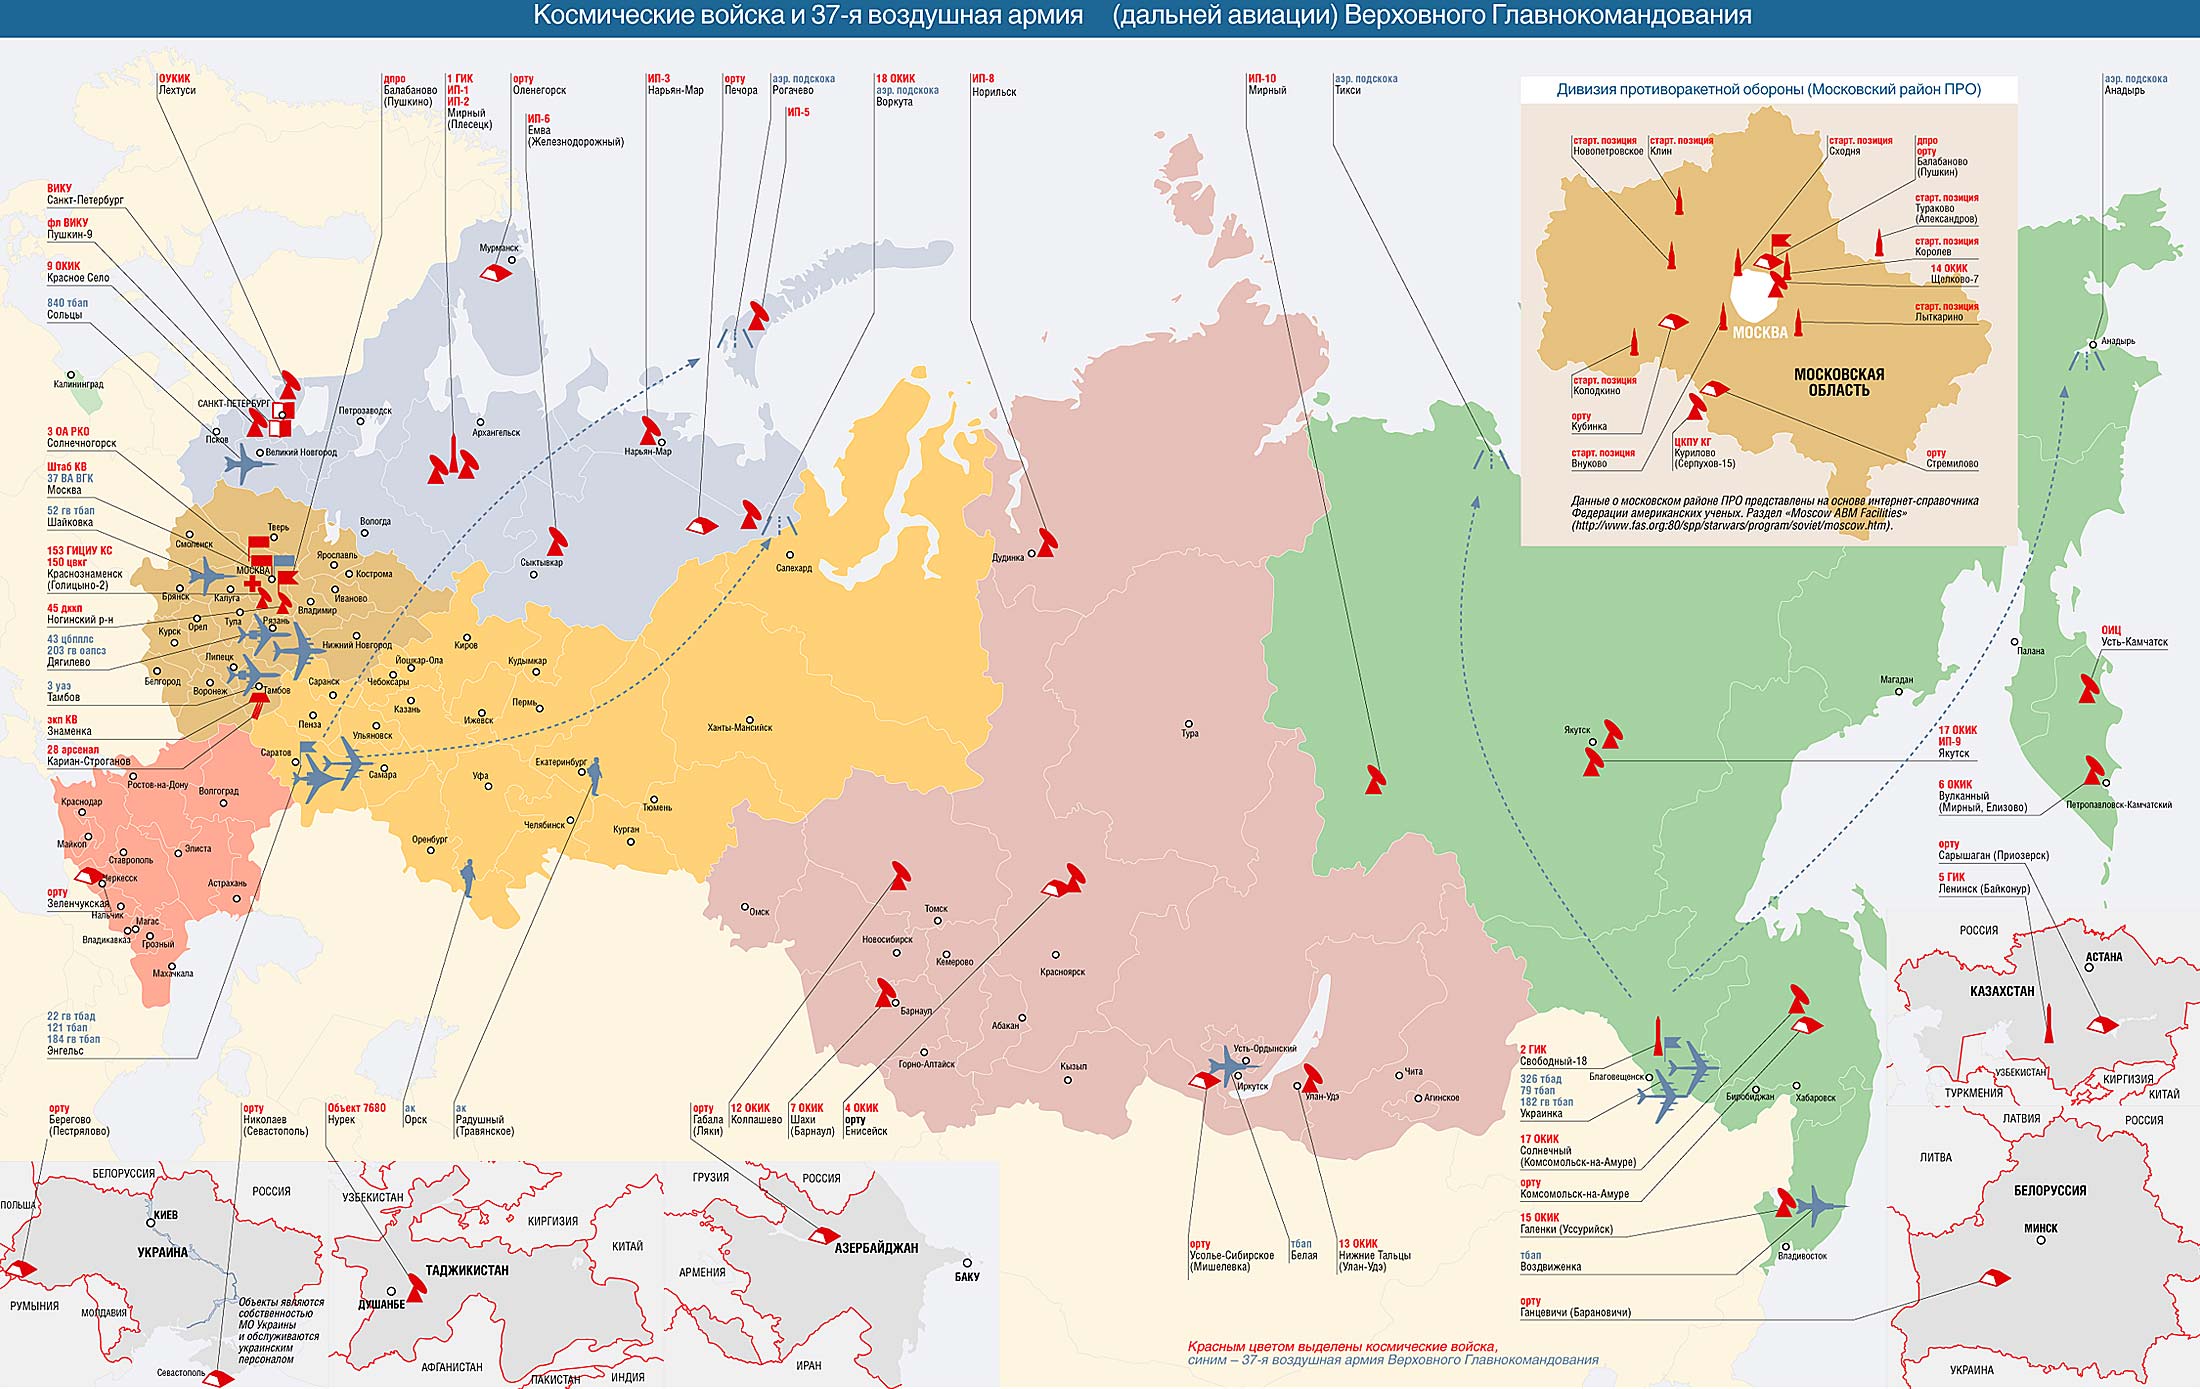Open the fas.org URL in the inset note

pyautogui.click(x=1731, y=526)
